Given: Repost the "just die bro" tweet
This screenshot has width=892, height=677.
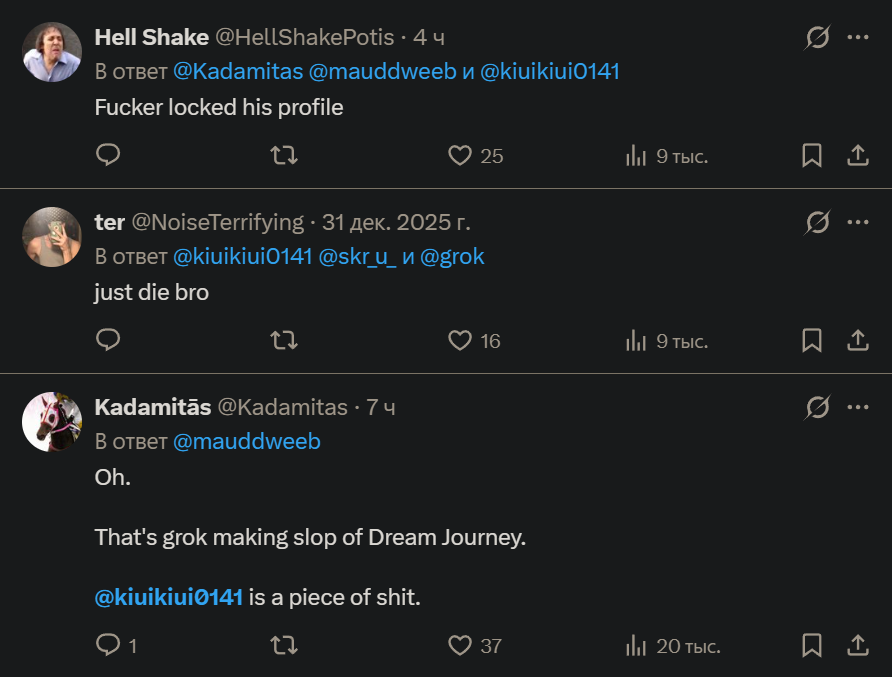Looking at the screenshot, I should pos(285,341).
